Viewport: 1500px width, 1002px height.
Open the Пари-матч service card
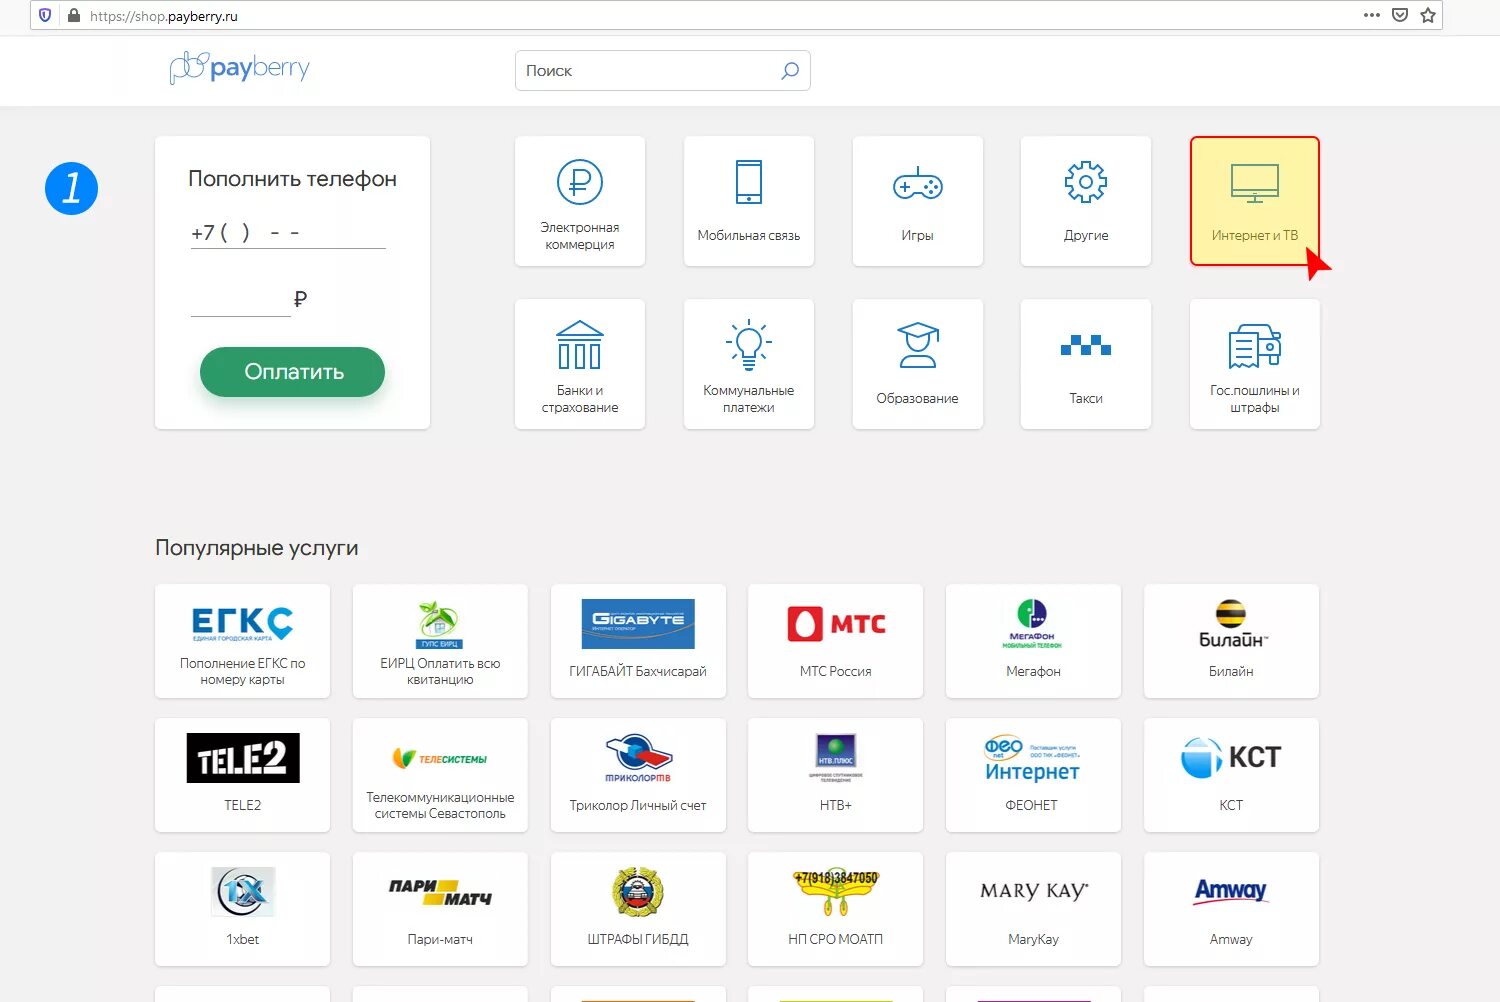[x=440, y=909]
